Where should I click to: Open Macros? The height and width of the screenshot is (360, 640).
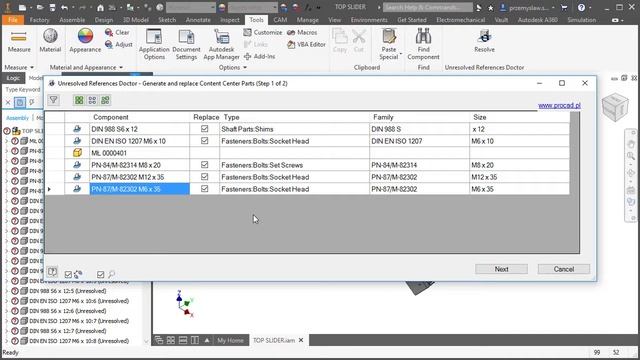tap(302, 32)
